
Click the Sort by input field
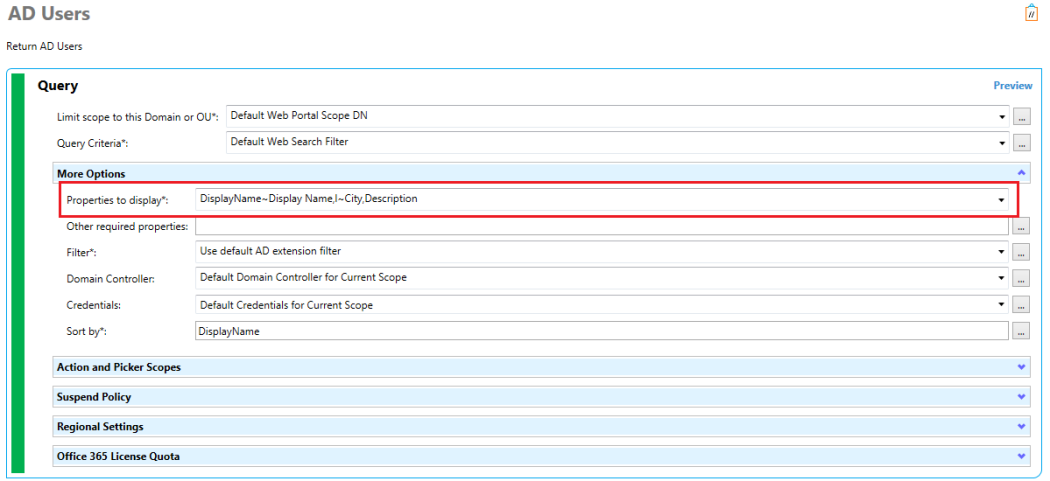(x=601, y=331)
